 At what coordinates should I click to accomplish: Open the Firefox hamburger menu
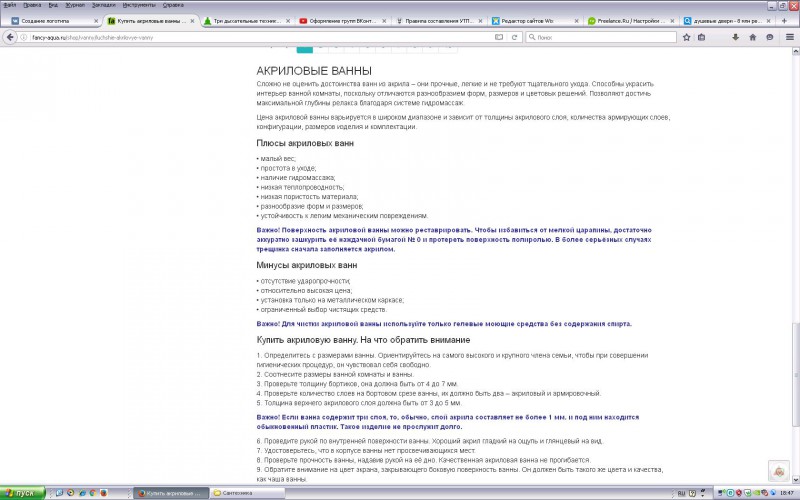[x=790, y=37]
